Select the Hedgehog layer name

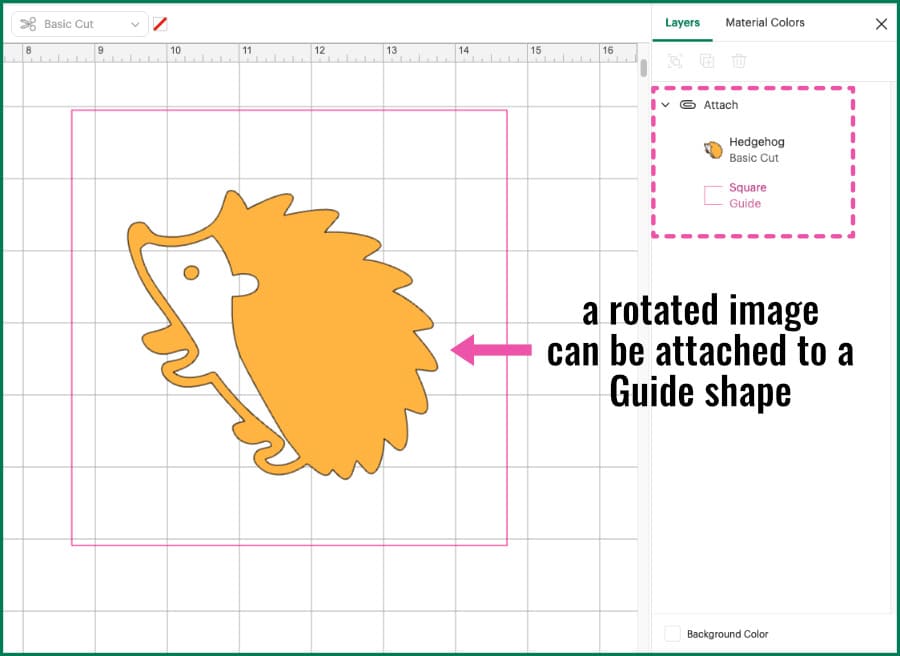click(x=757, y=142)
